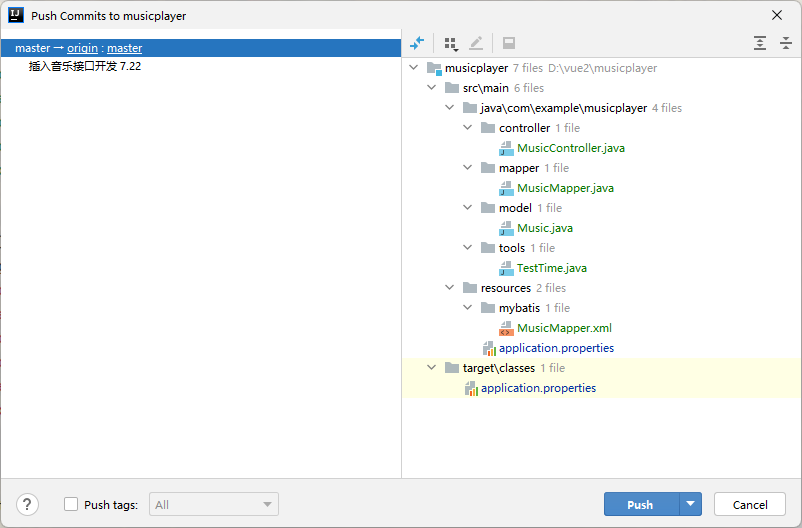This screenshot has height=528, width=802.
Task: Click the Show Diff toolbar icon
Action: pyautogui.click(x=417, y=43)
